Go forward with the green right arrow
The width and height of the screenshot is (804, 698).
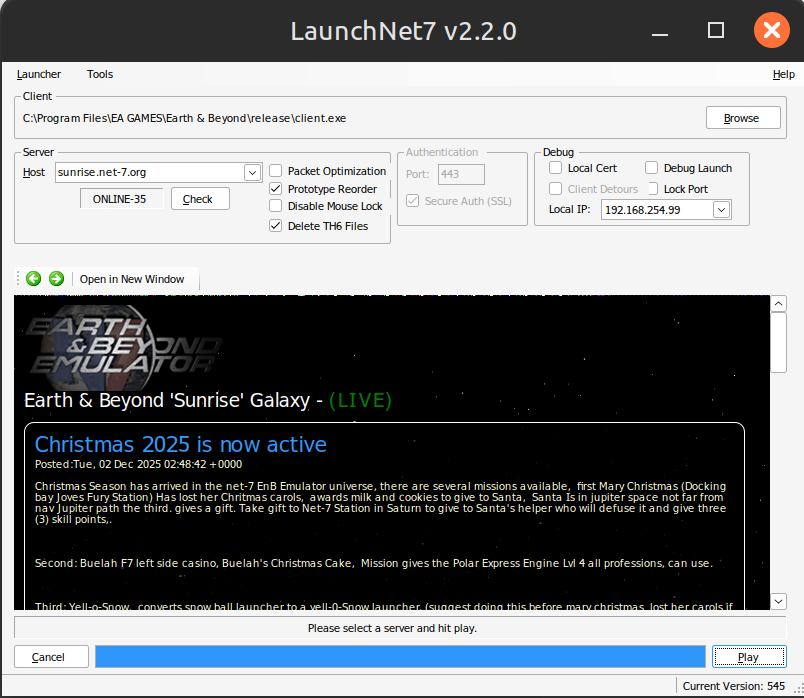pyautogui.click(x=56, y=278)
